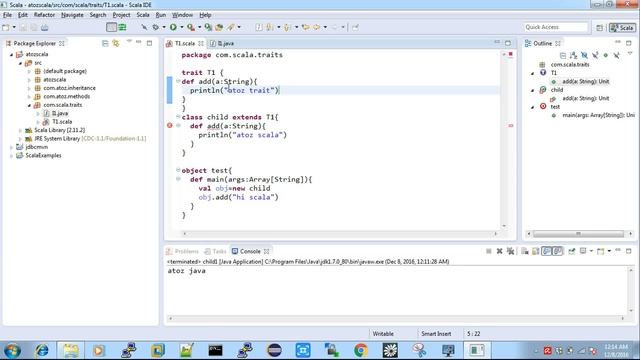640x360 pixels.
Task: Click the green Run button in toolbar
Action: [x=173, y=27]
